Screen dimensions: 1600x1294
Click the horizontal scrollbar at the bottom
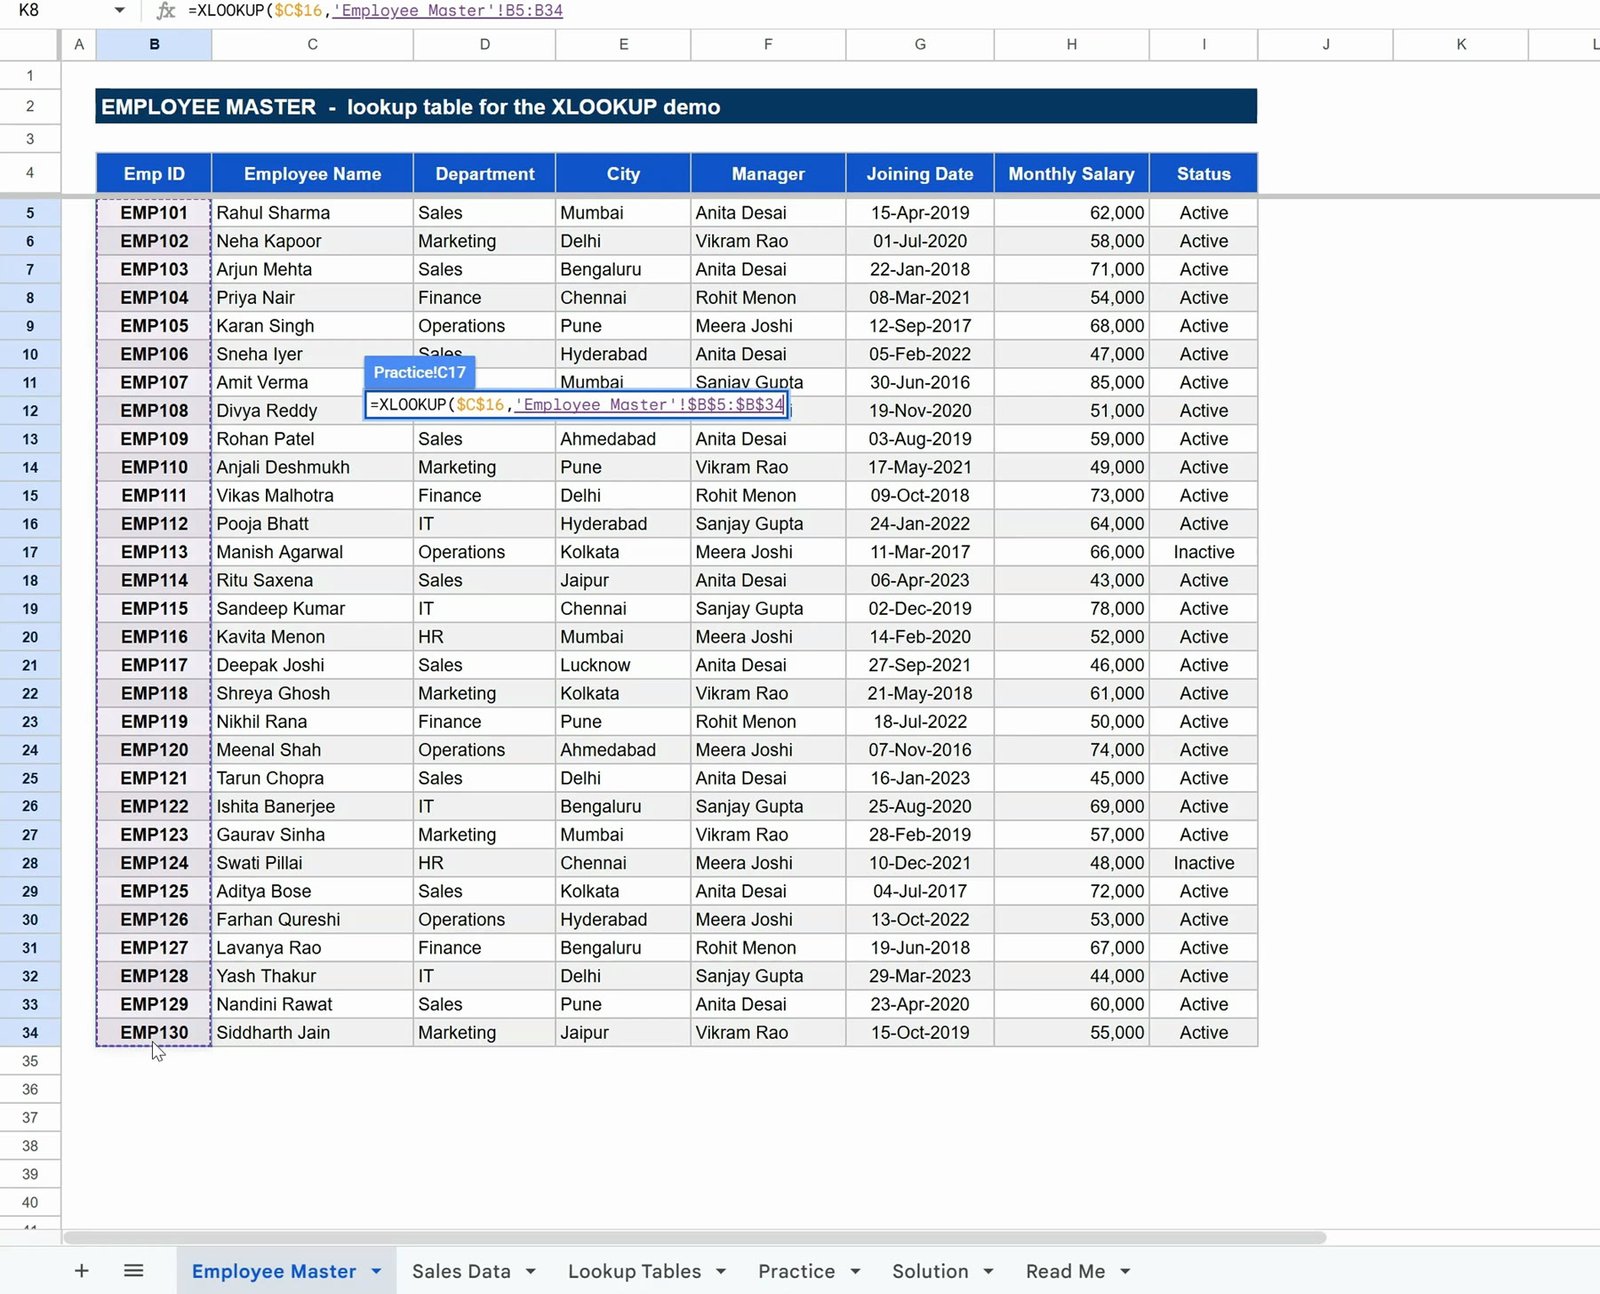pyautogui.click(x=695, y=1237)
